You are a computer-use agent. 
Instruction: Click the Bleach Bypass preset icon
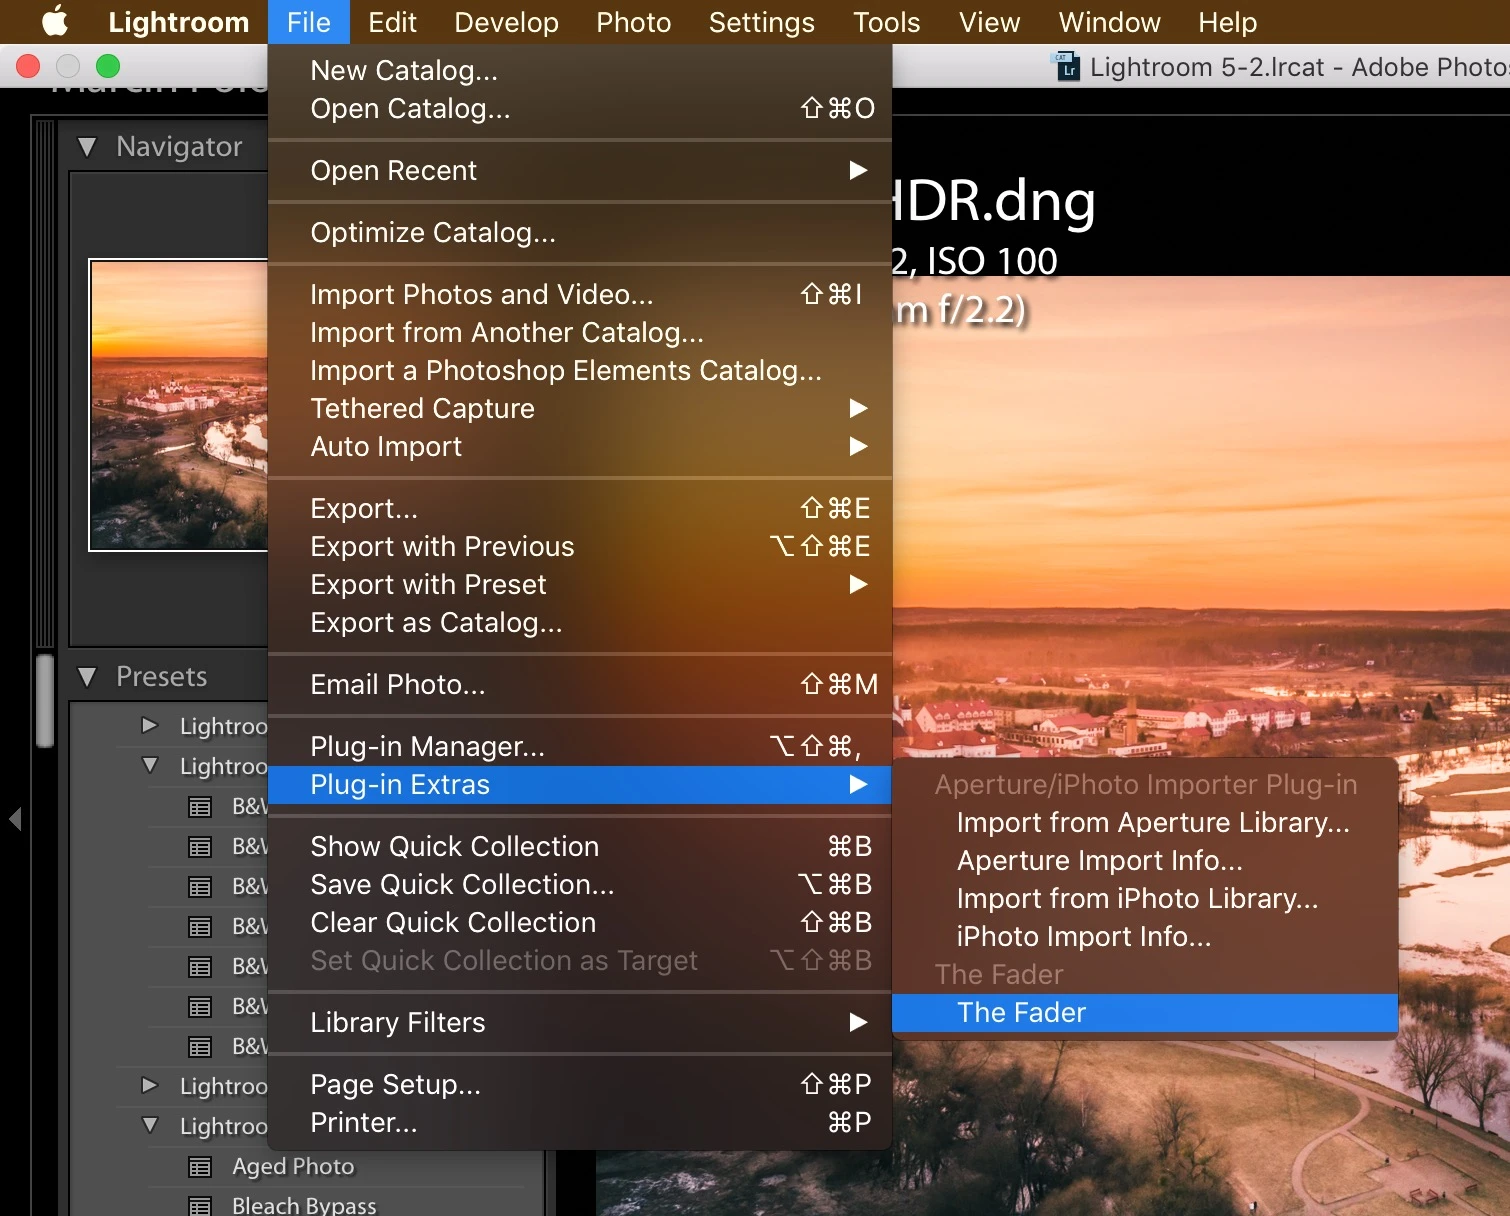pos(200,1206)
